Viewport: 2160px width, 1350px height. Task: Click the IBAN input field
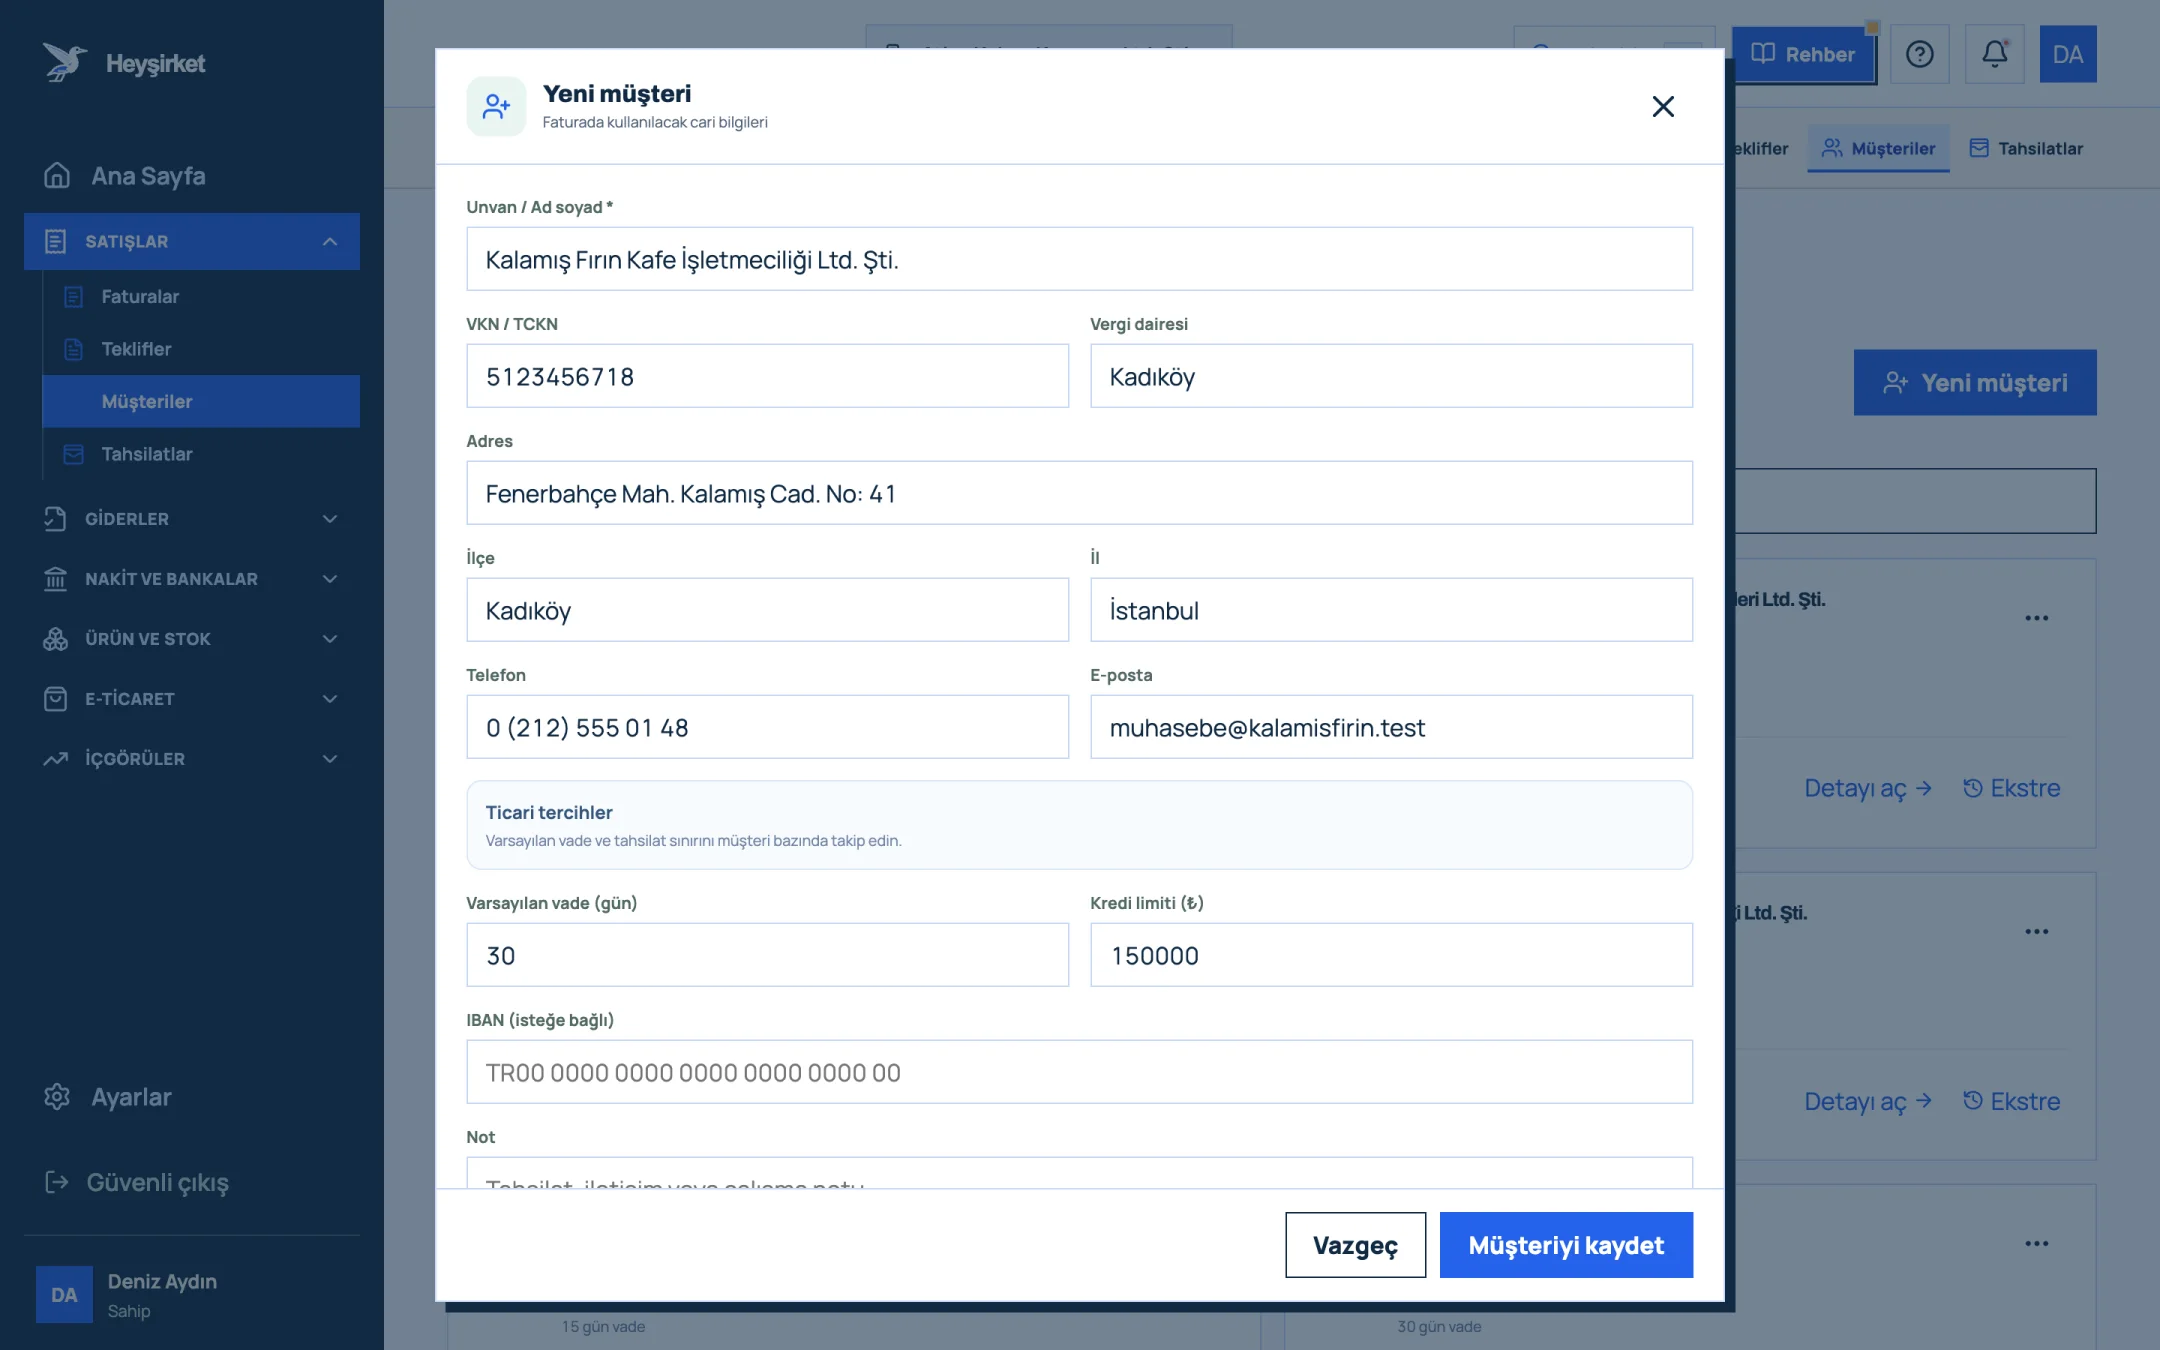pyautogui.click(x=1079, y=1072)
